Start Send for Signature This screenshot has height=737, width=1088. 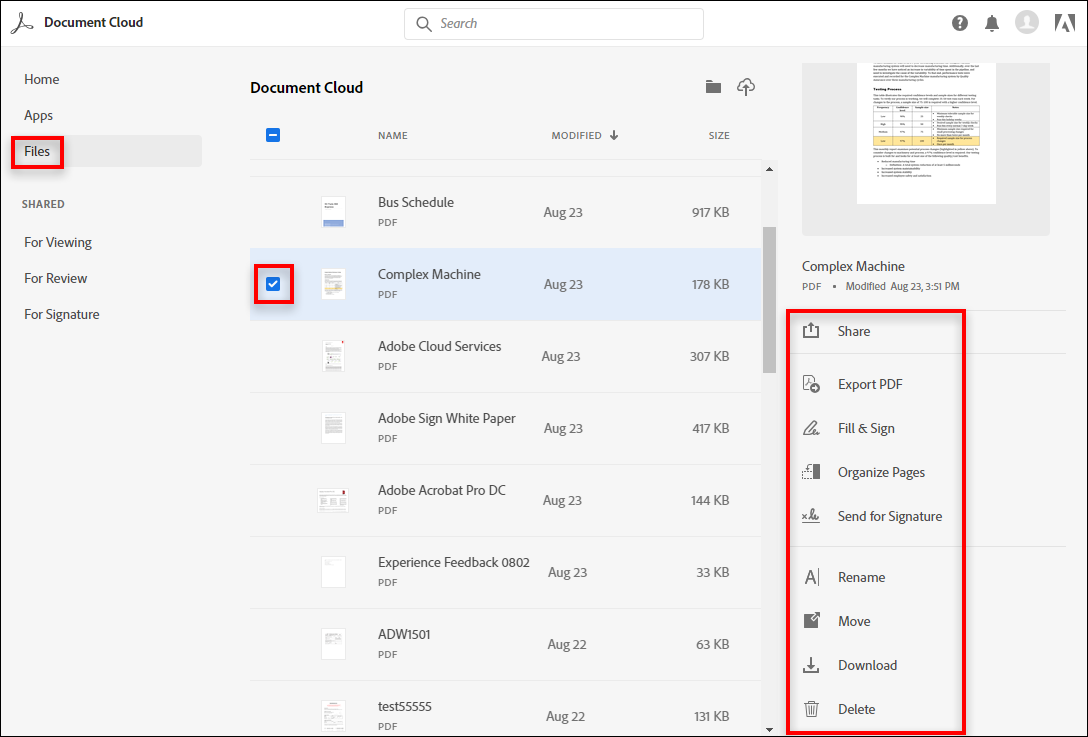point(889,516)
